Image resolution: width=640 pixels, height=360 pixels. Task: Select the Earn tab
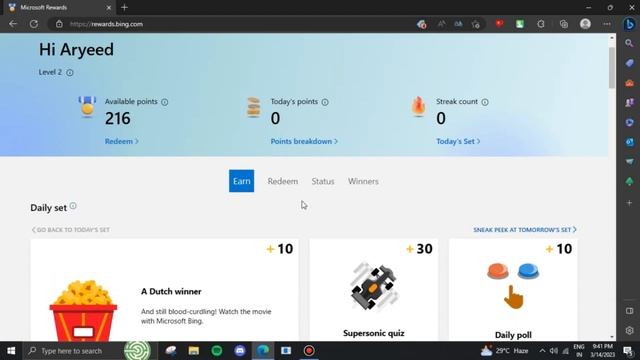pos(242,181)
